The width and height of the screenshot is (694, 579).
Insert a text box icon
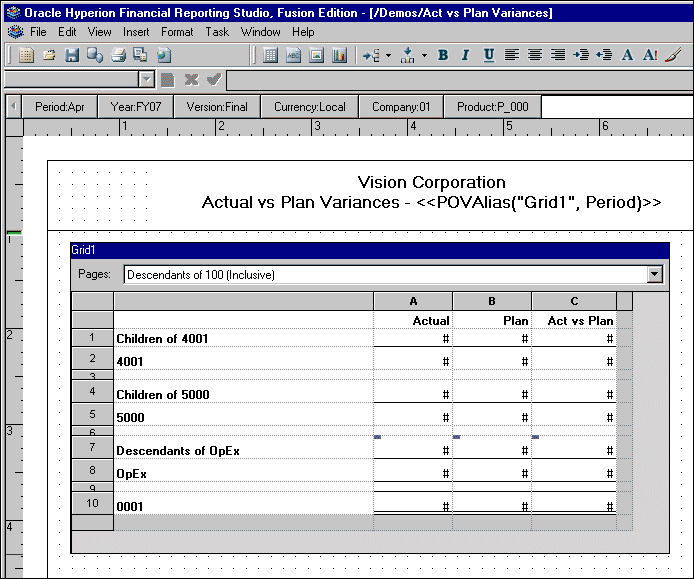coord(293,55)
